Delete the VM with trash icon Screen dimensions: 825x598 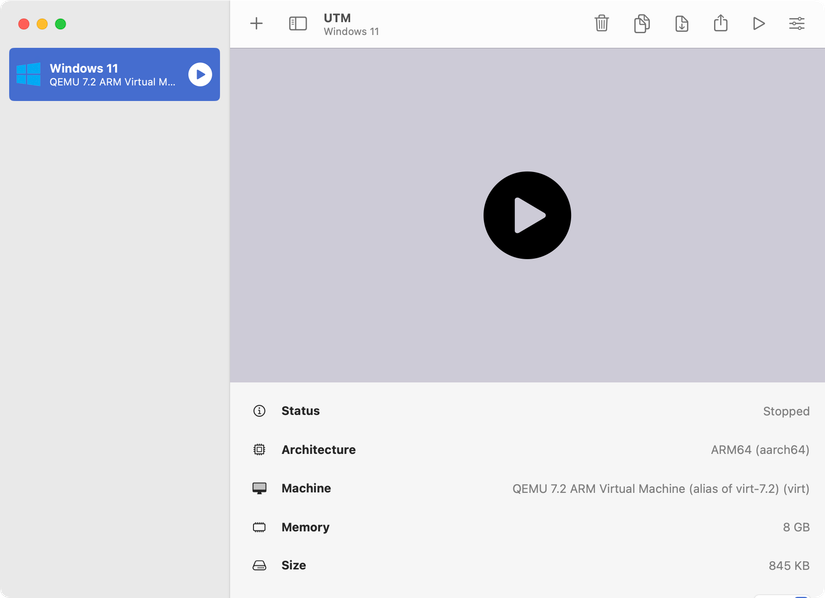click(602, 23)
